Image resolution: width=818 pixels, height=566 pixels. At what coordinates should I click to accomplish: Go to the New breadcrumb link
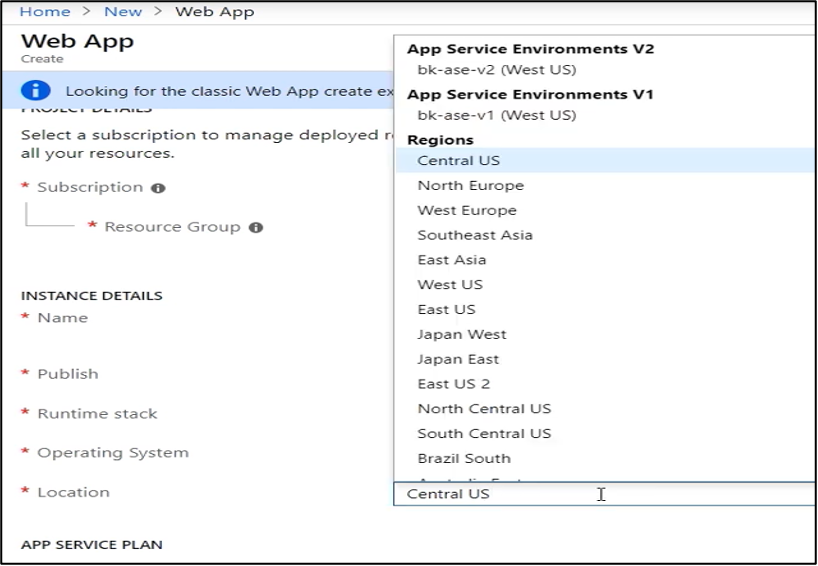pos(123,12)
